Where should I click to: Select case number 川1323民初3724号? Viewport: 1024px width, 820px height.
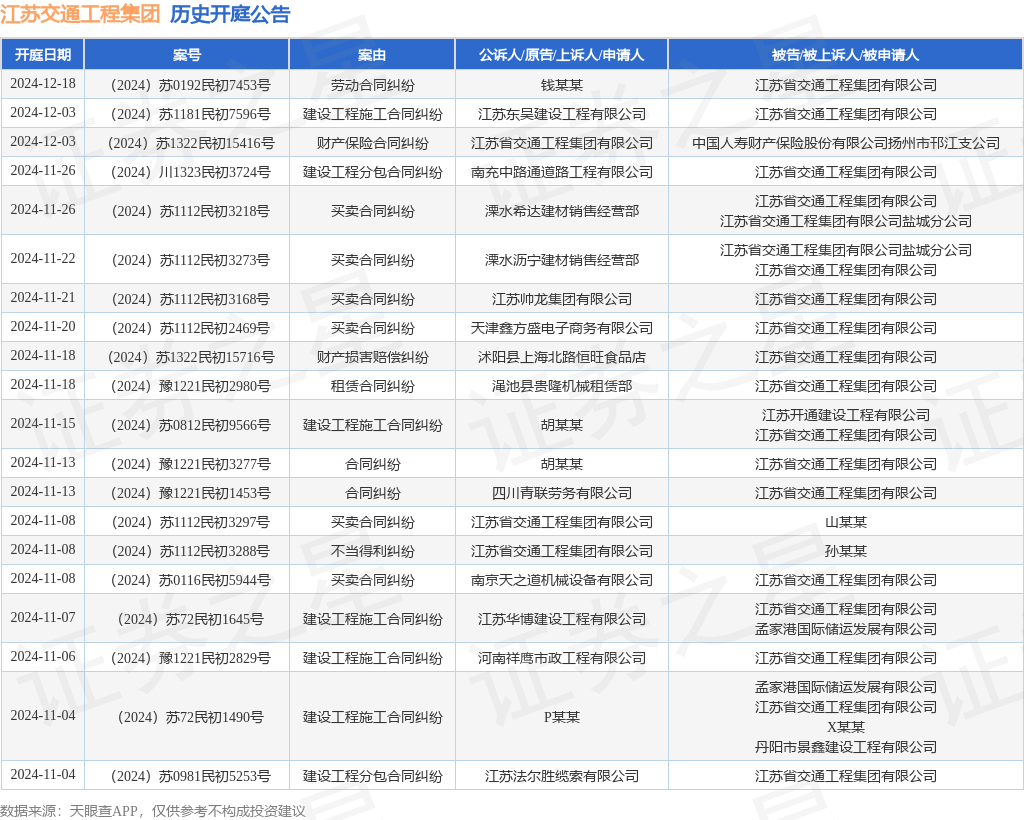(x=191, y=172)
